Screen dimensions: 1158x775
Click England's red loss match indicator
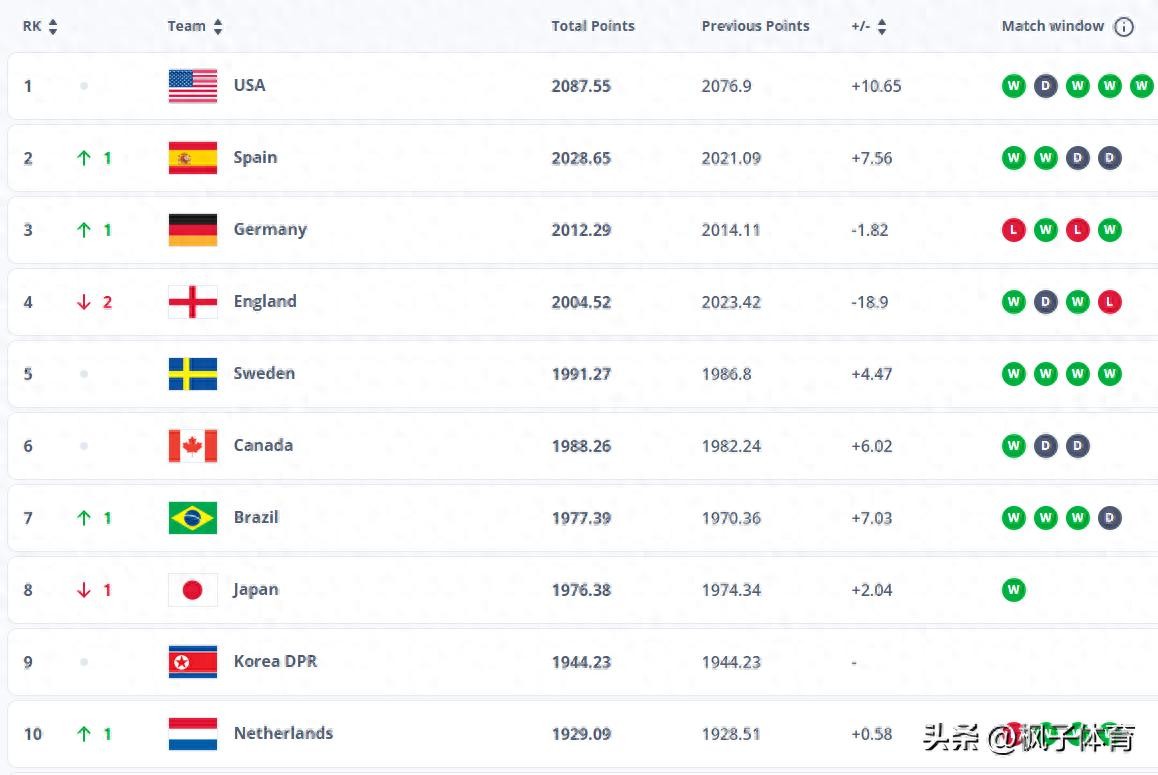point(1109,302)
